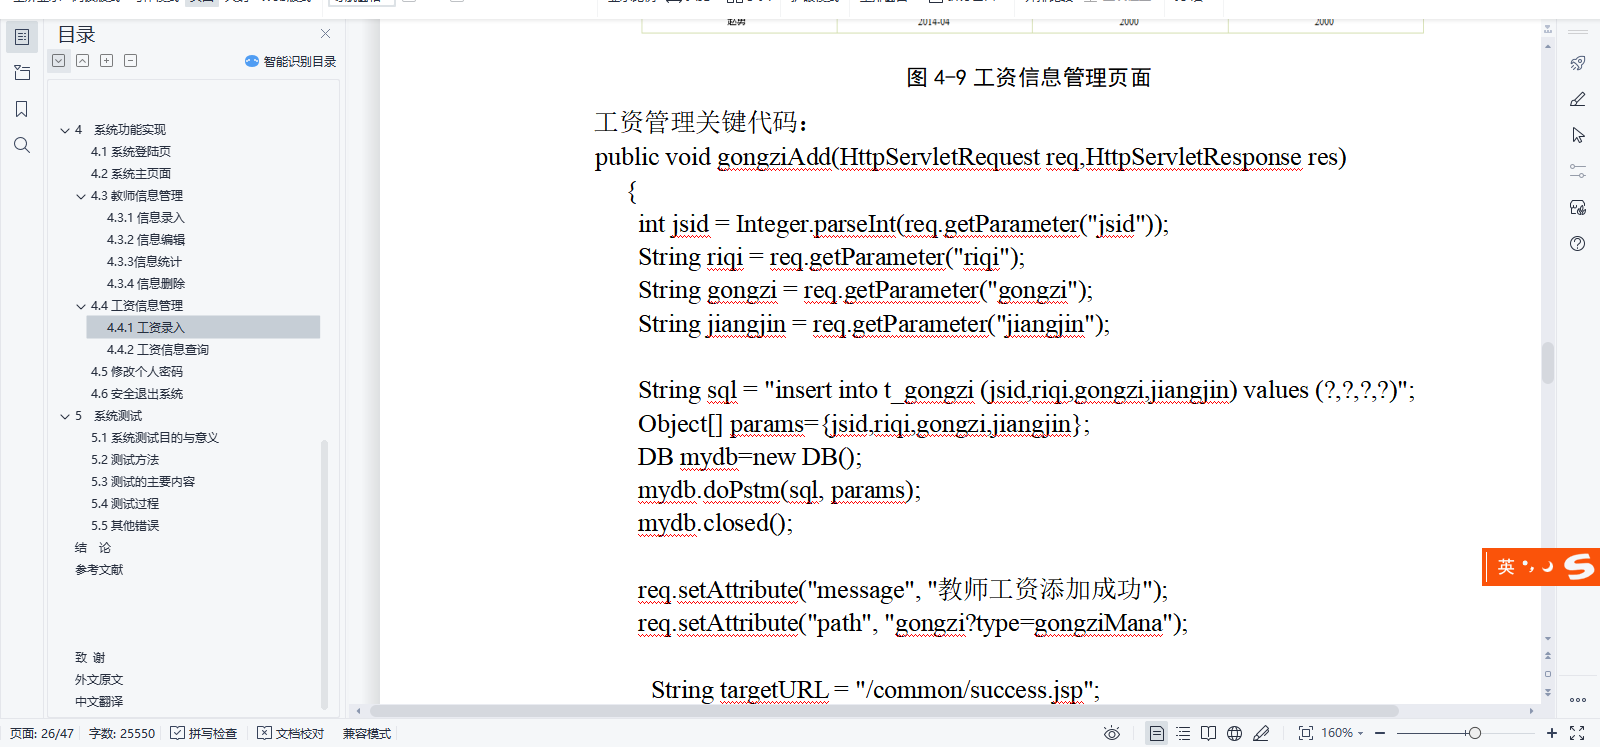Screen dimensions: 1600x747
Task: Click the pen/style icon in right sidebar
Action: [1578, 99]
